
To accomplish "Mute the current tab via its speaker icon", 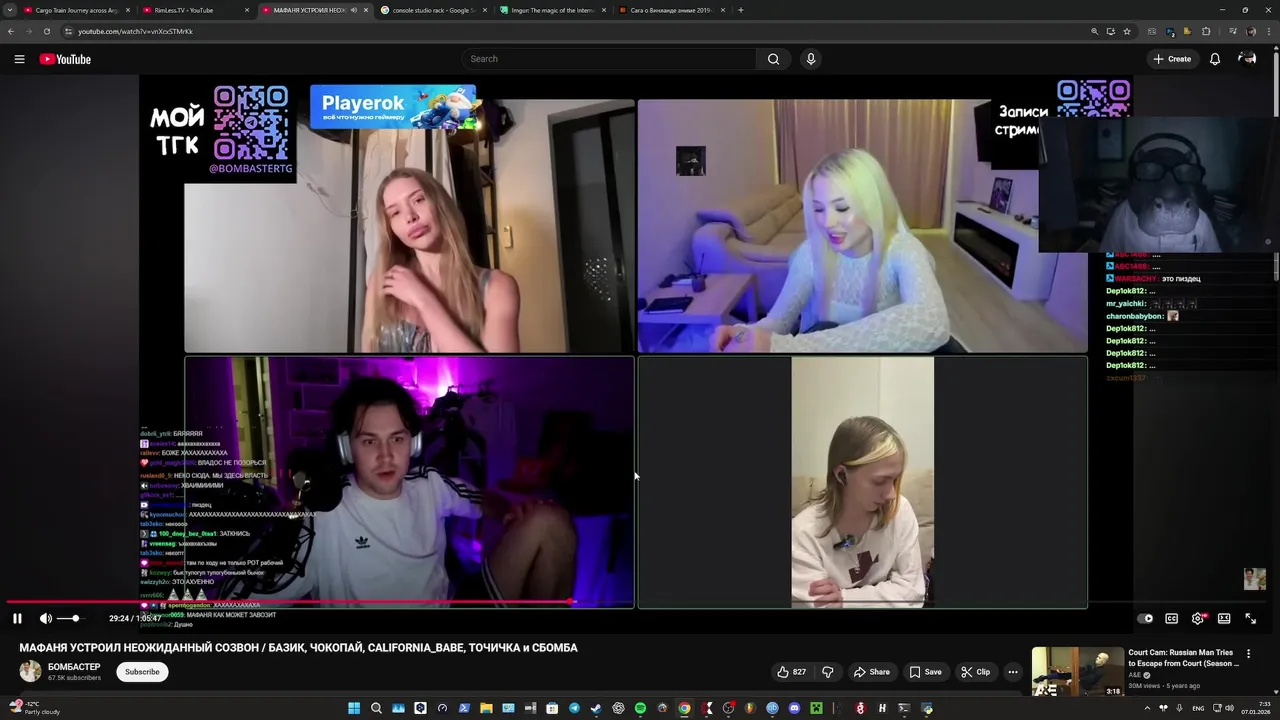I will (x=353, y=10).
